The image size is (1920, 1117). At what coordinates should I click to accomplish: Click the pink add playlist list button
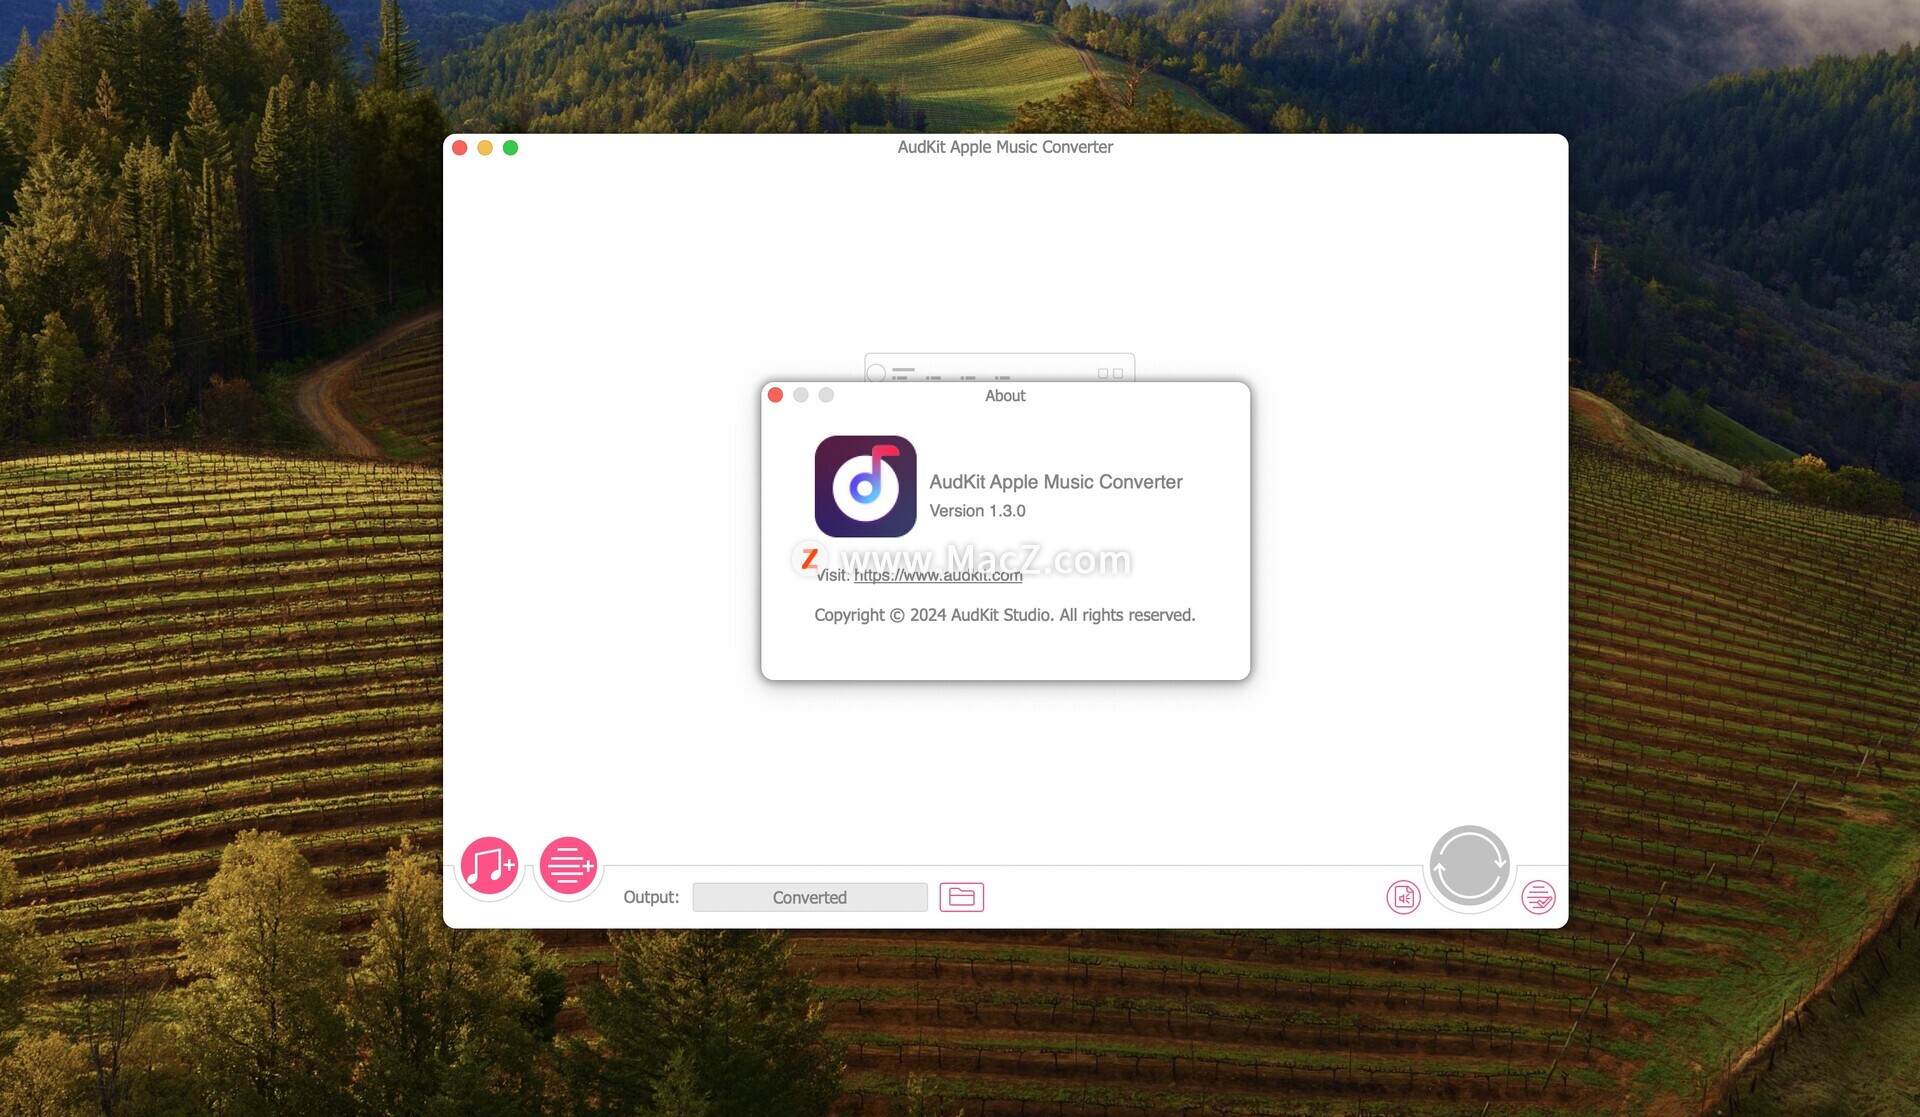click(568, 865)
